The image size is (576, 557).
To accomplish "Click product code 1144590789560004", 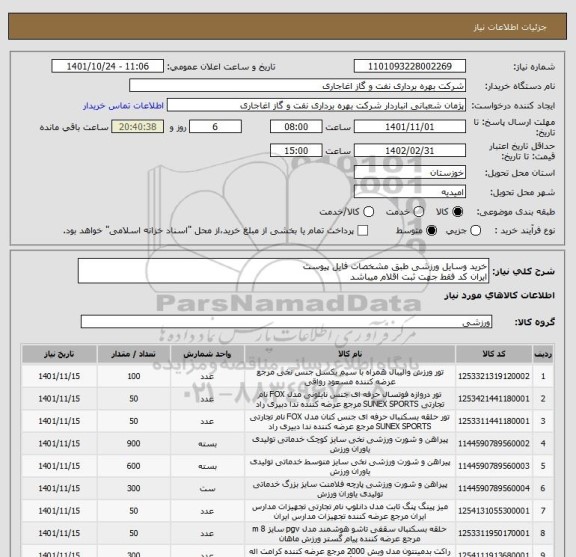I will point(494,489).
